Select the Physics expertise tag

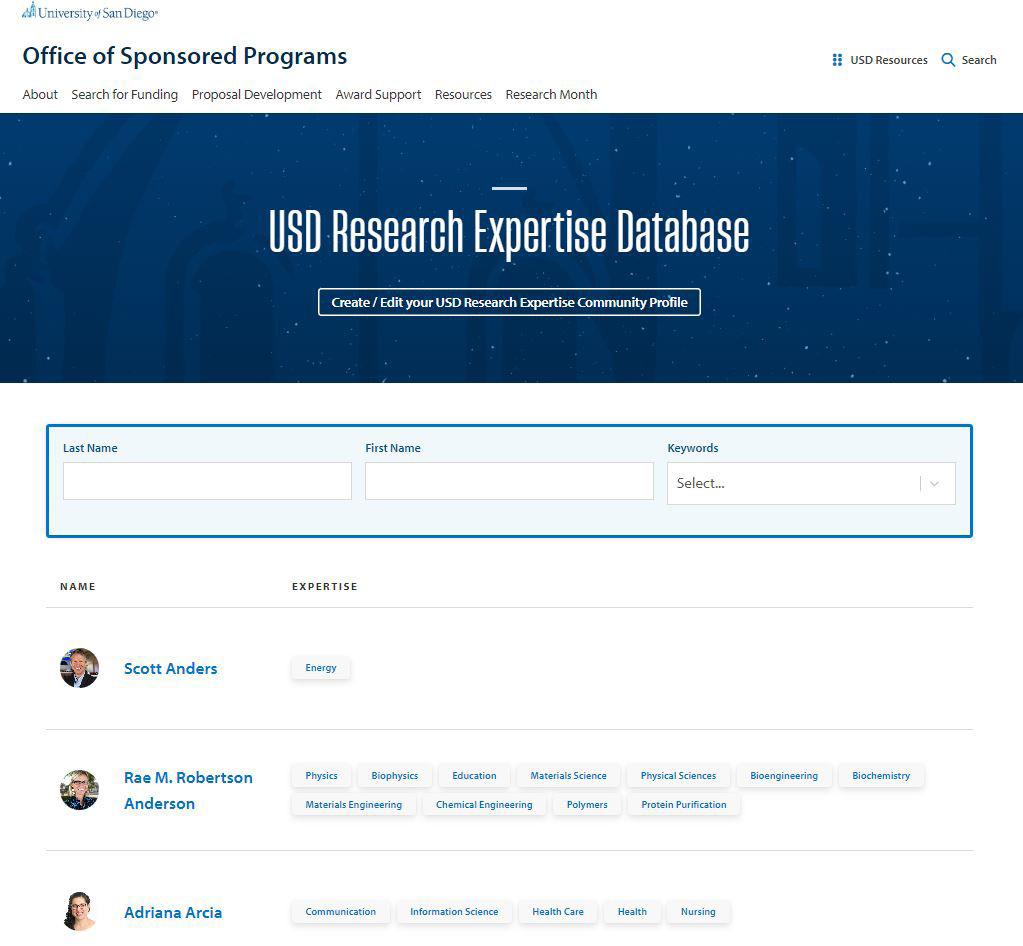[322, 776]
